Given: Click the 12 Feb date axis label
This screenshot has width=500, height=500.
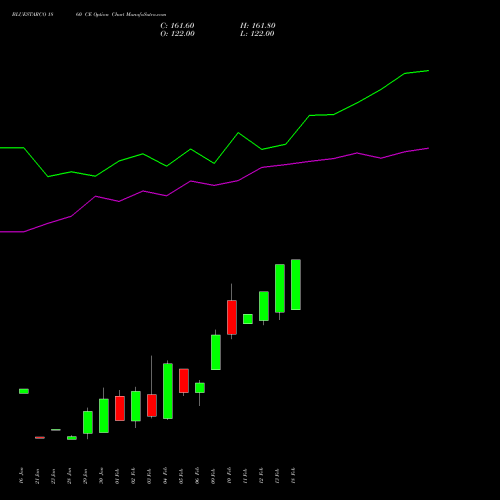Looking at the screenshot, I should (x=262, y=475).
